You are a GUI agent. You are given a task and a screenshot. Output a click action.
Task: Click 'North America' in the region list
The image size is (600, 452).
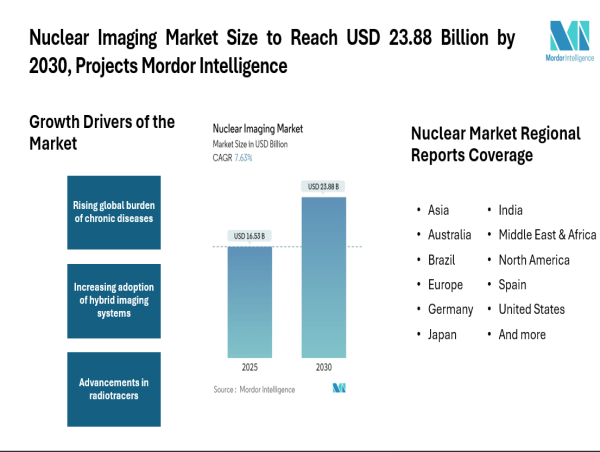[x=534, y=260]
